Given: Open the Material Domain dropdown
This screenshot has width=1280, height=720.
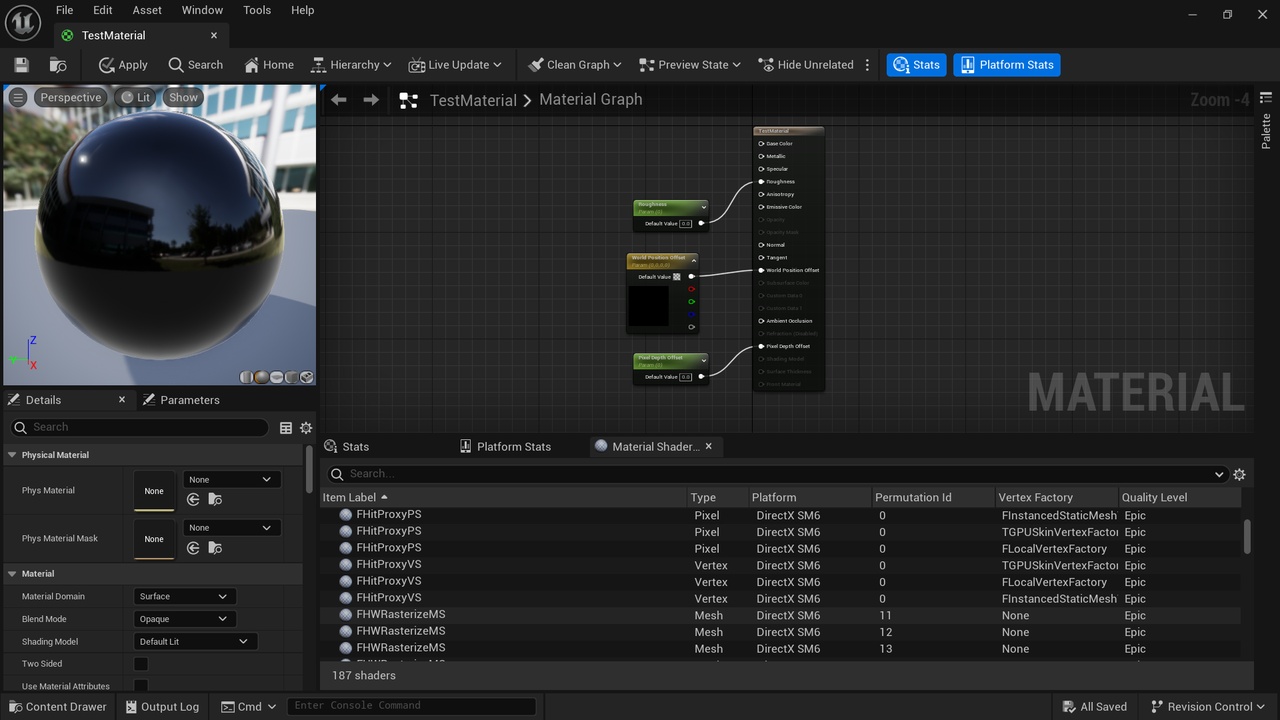Looking at the screenshot, I should click(185, 596).
